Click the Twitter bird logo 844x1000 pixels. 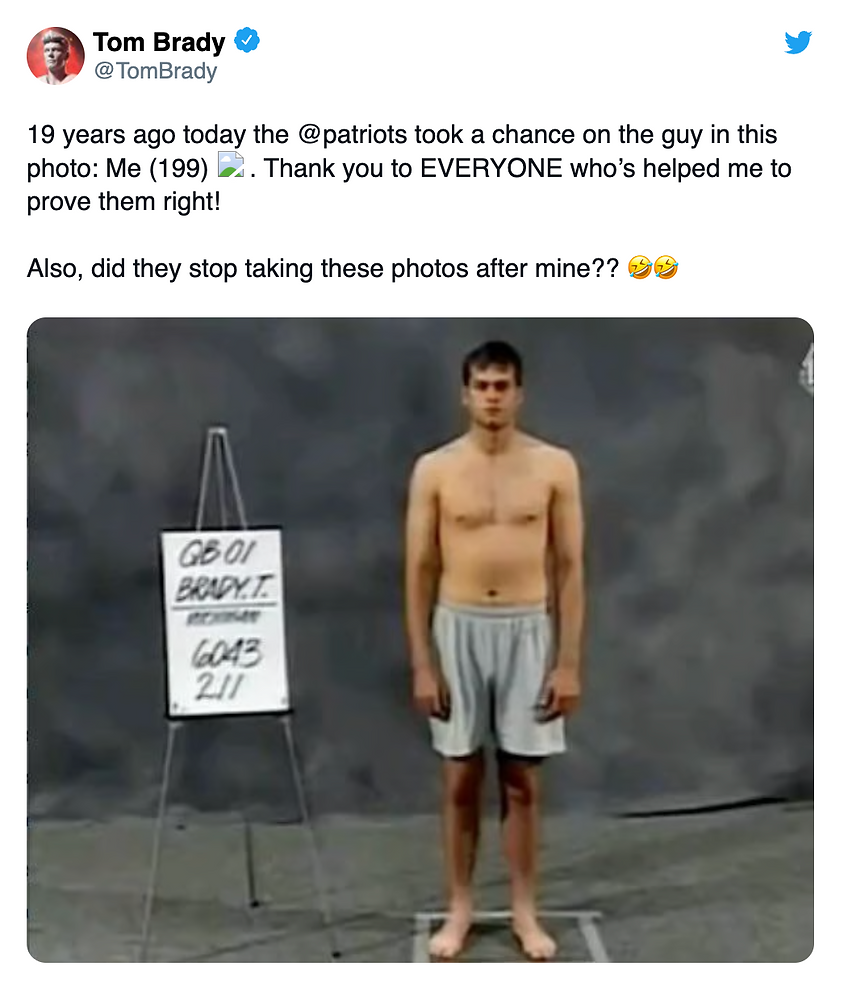[797, 43]
